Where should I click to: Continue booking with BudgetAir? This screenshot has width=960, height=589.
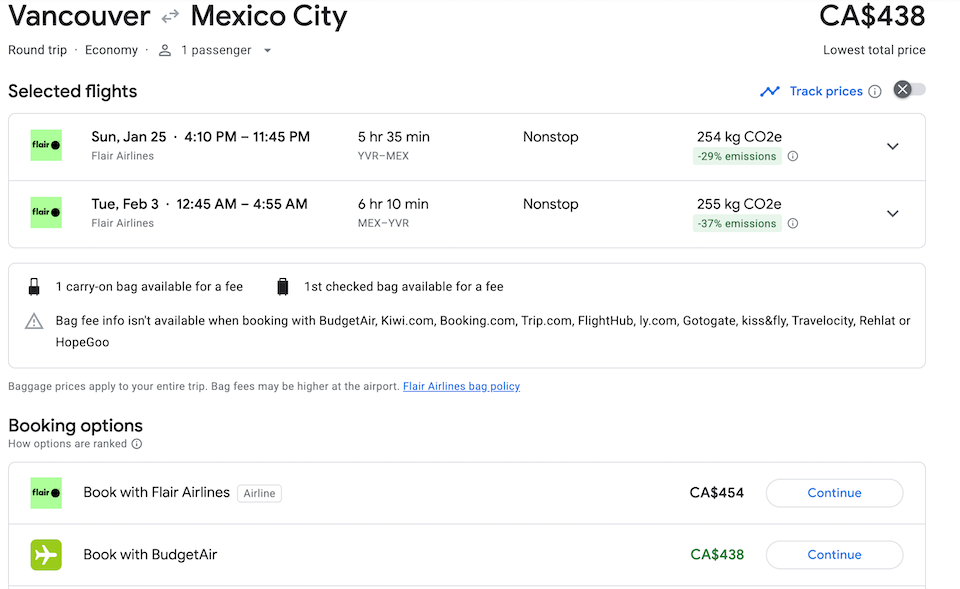[x=834, y=555]
